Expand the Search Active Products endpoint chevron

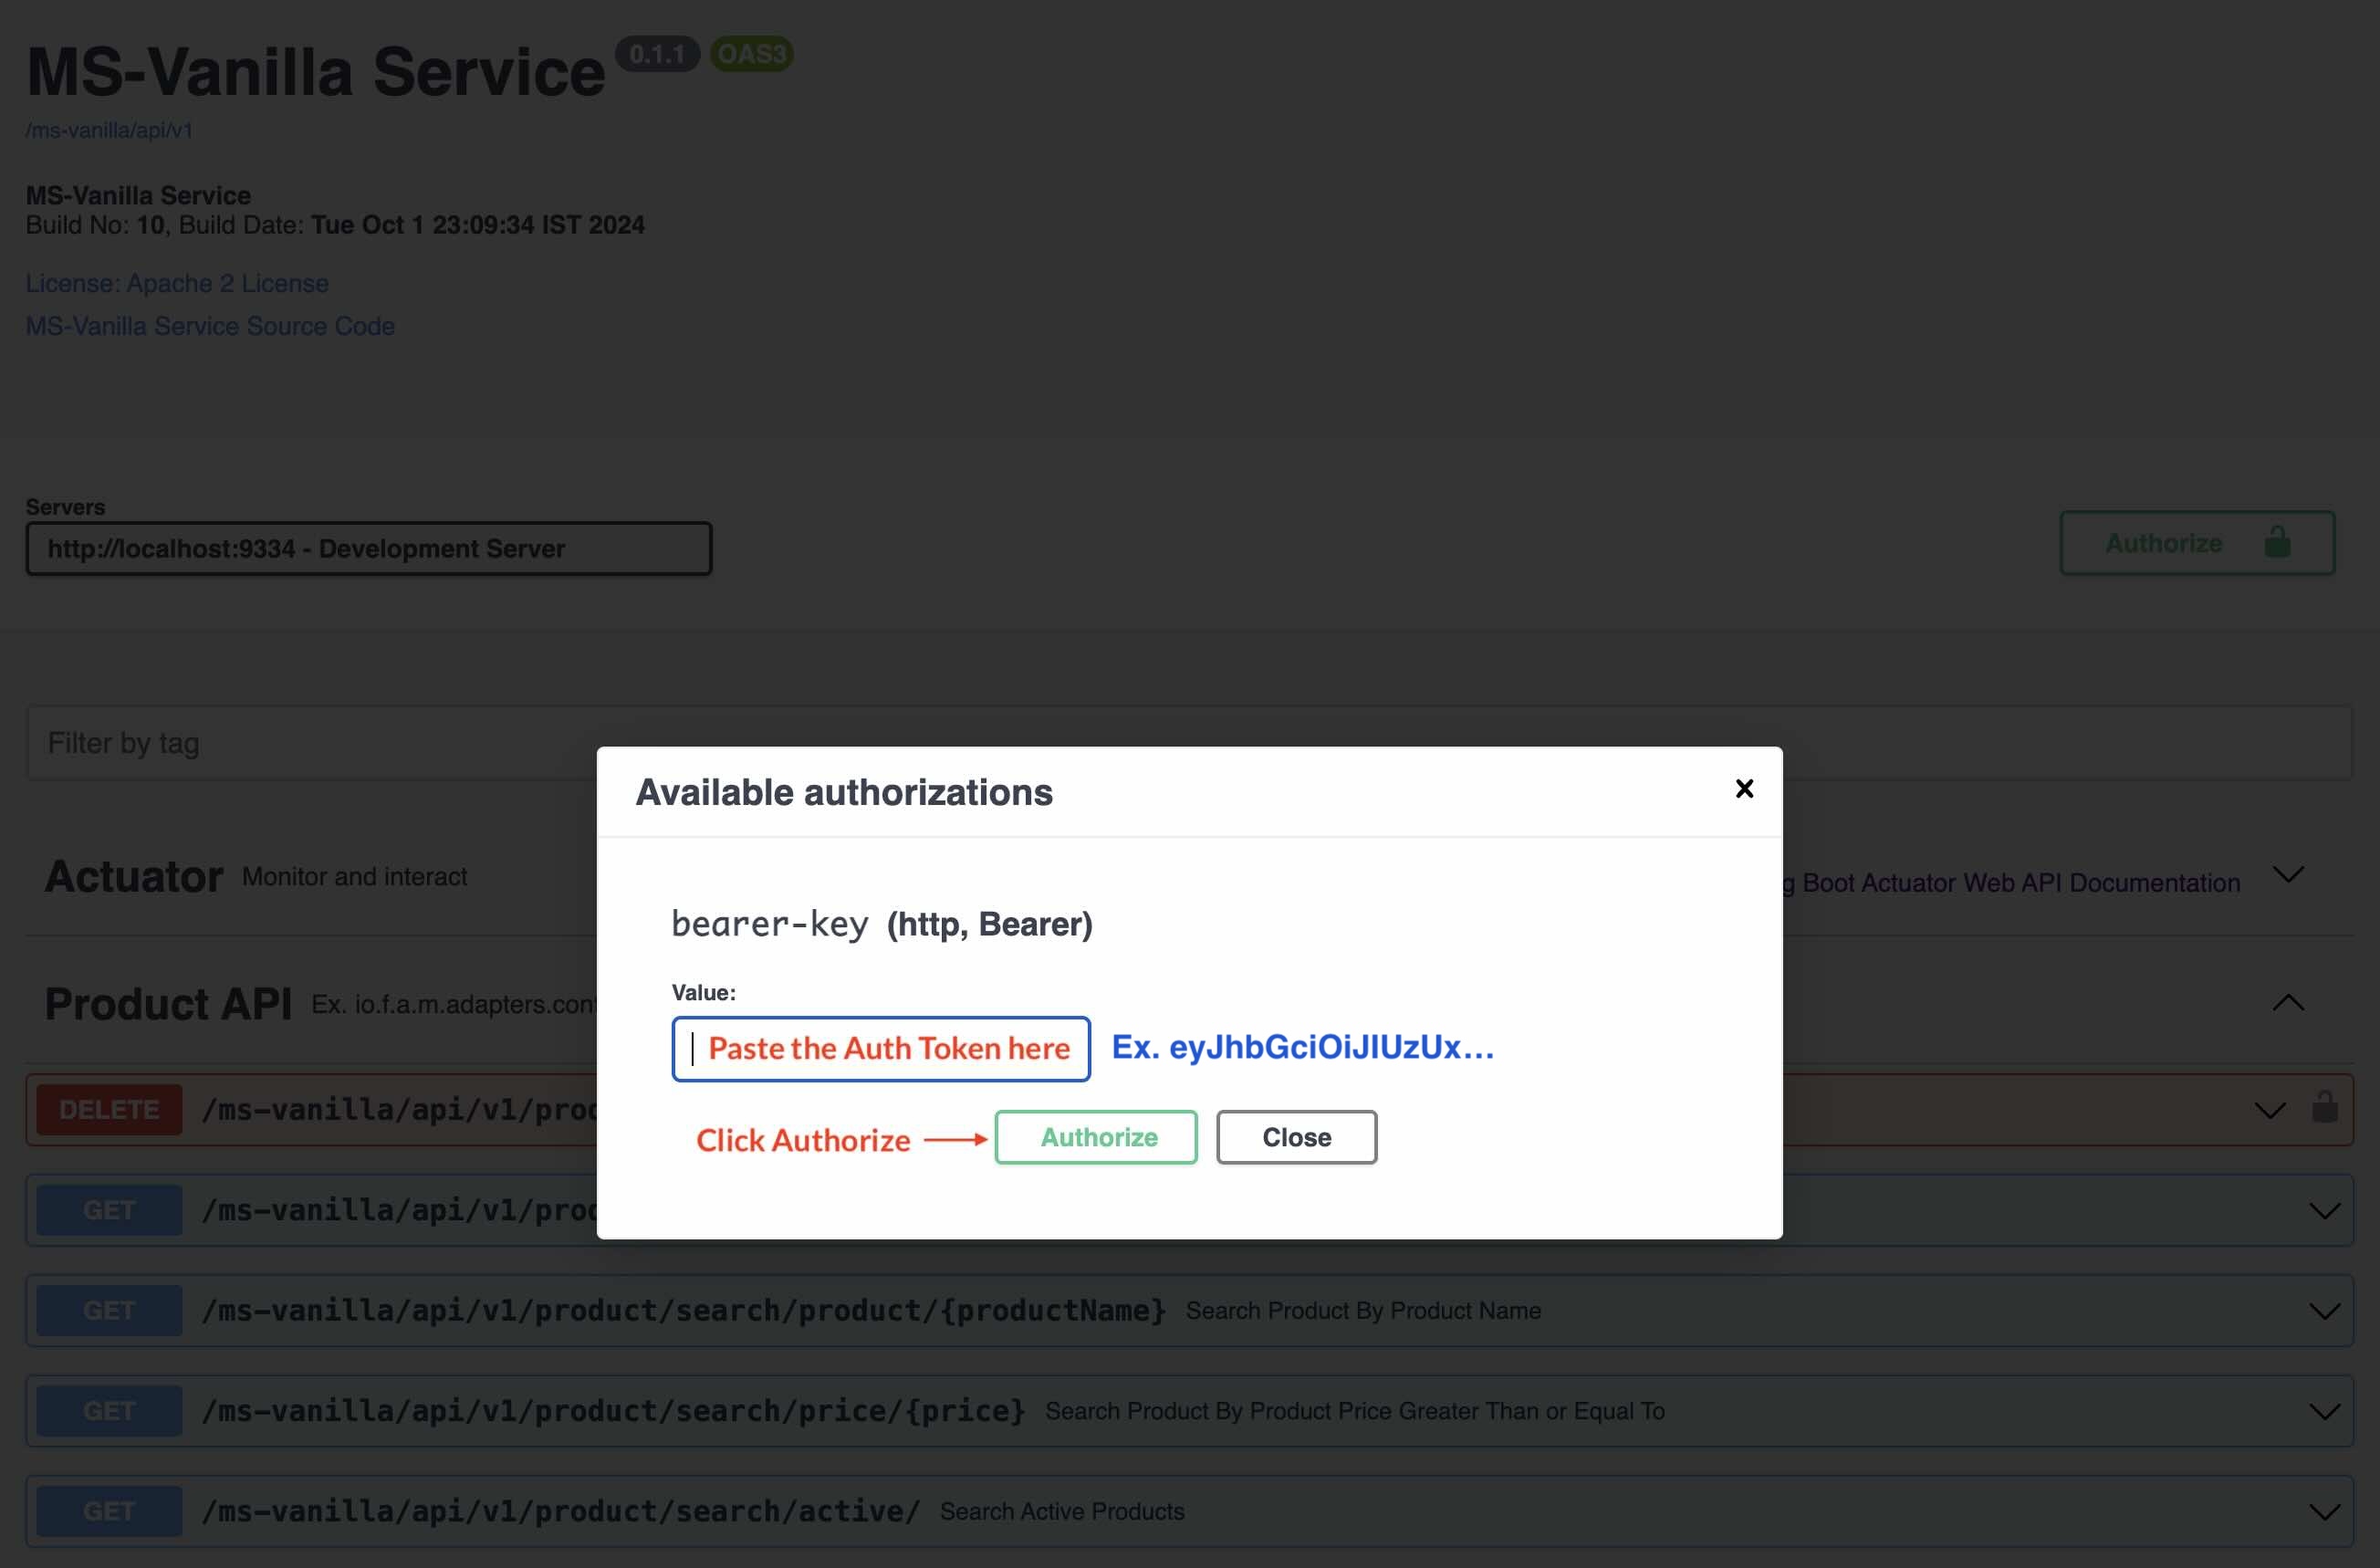(x=2324, y=1512)
